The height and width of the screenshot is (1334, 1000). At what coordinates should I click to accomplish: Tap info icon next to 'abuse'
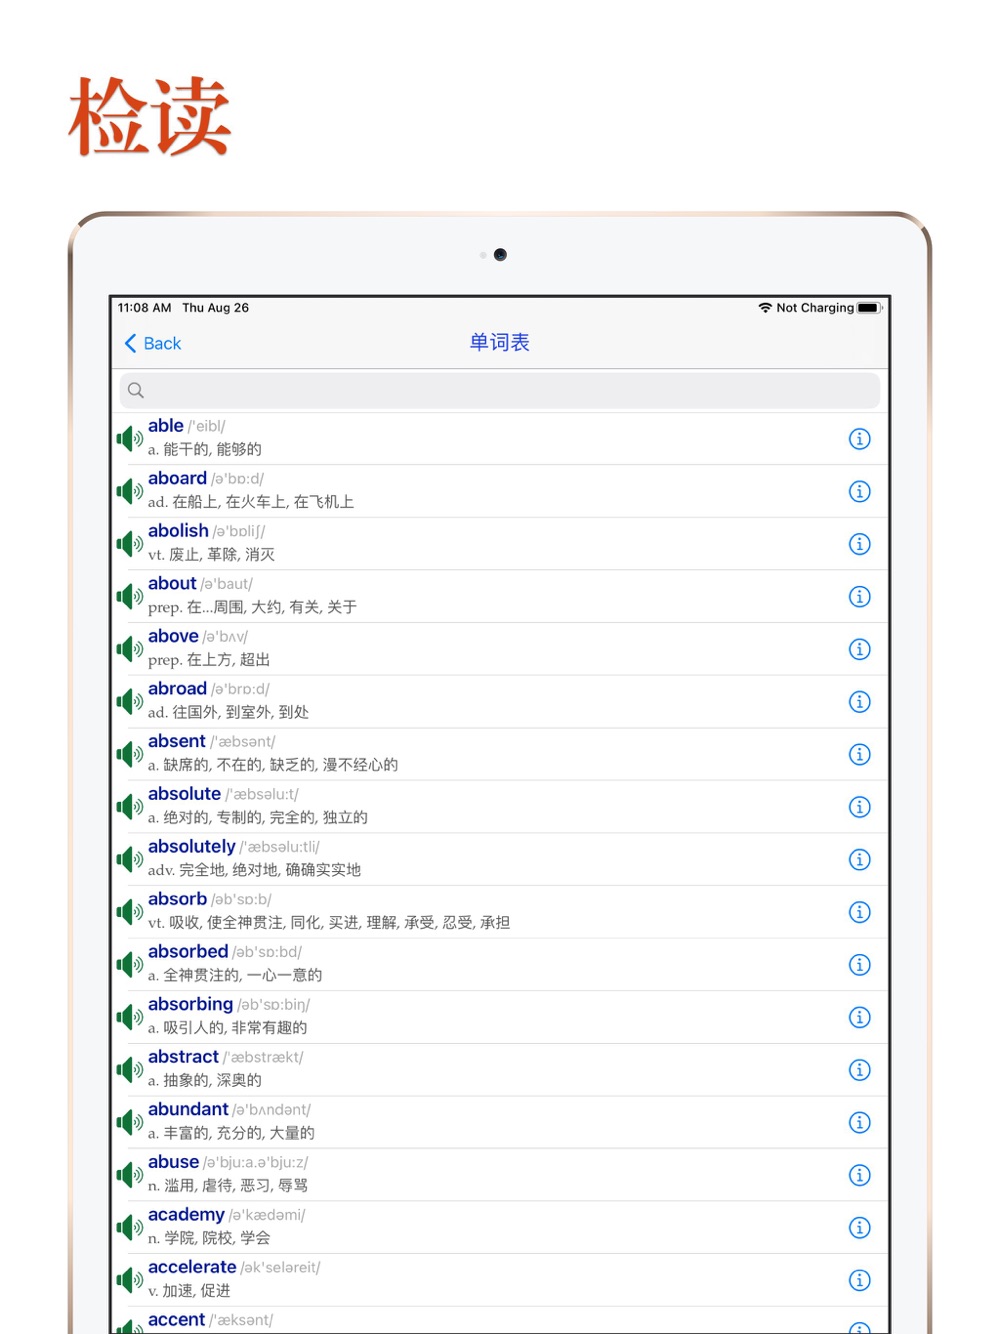click(x=859, y=1175)
